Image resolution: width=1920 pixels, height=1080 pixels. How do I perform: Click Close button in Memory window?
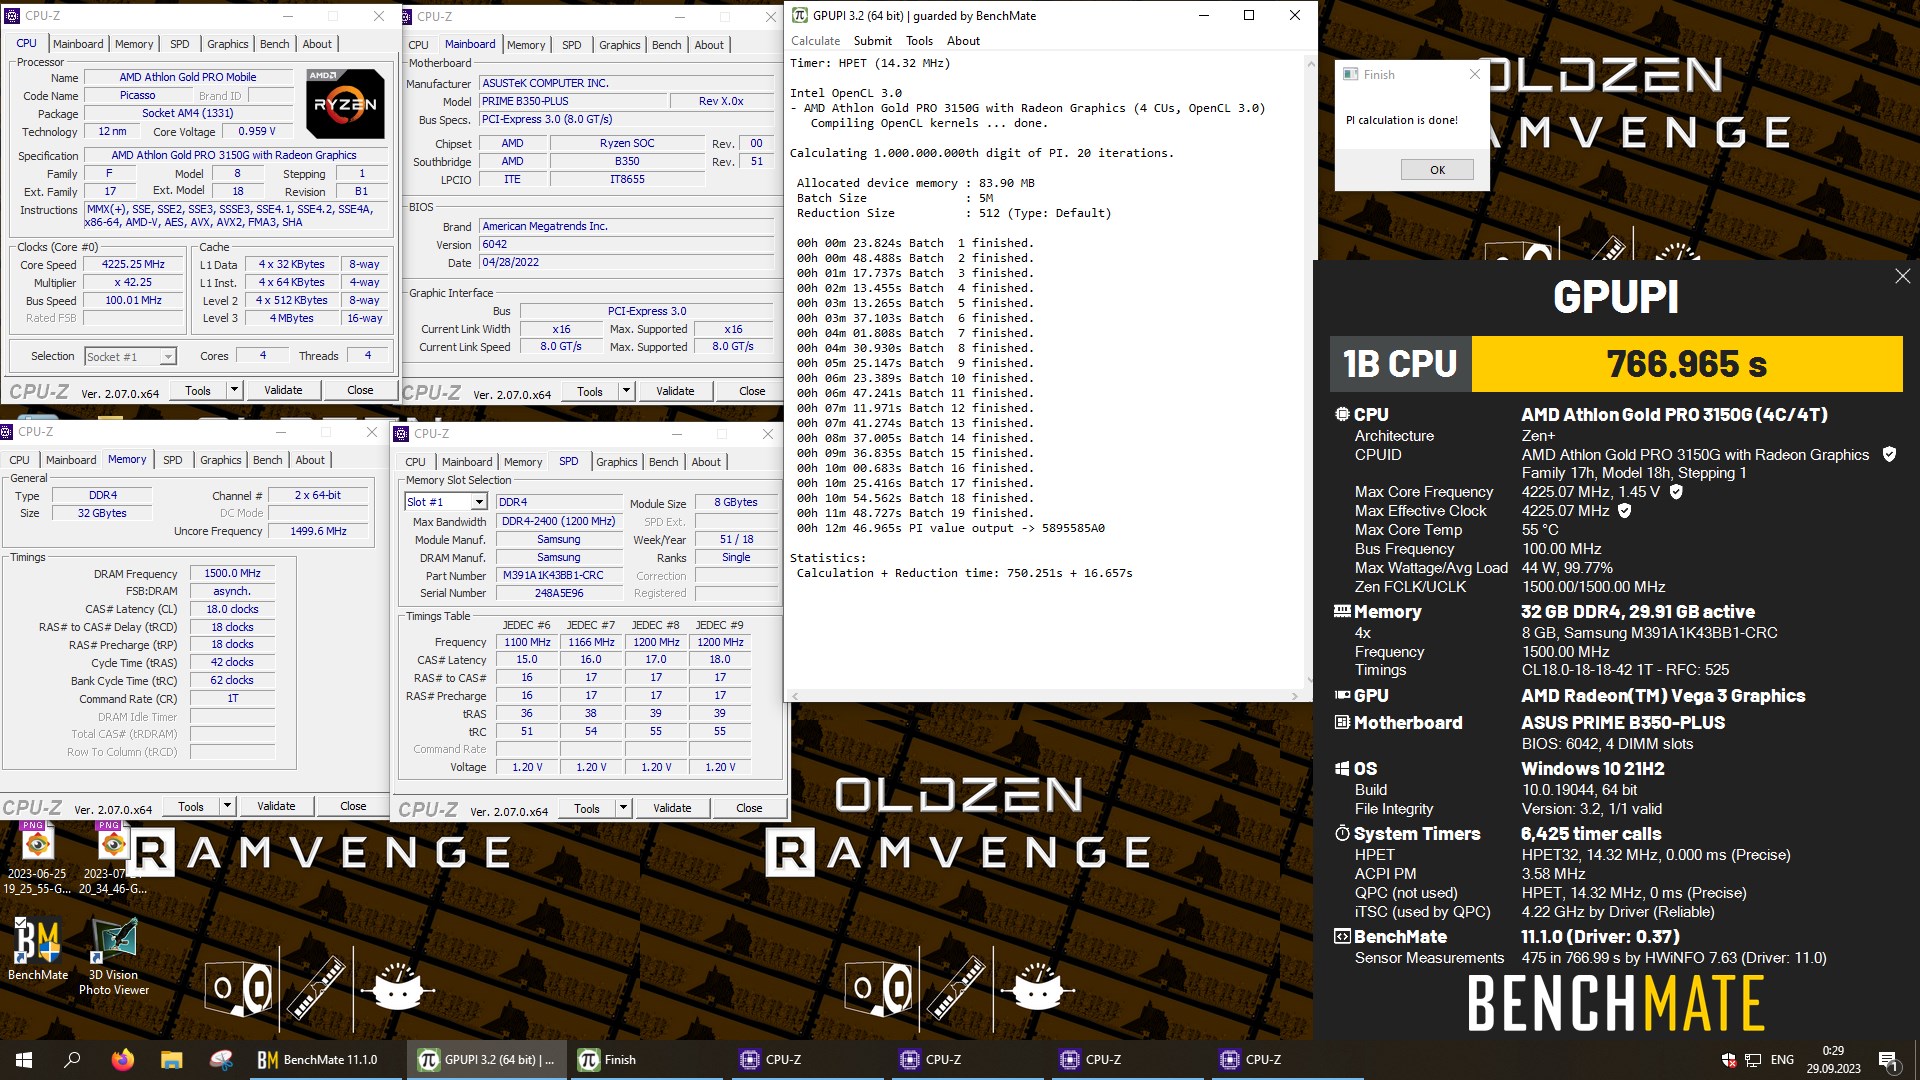click(353, 806)
